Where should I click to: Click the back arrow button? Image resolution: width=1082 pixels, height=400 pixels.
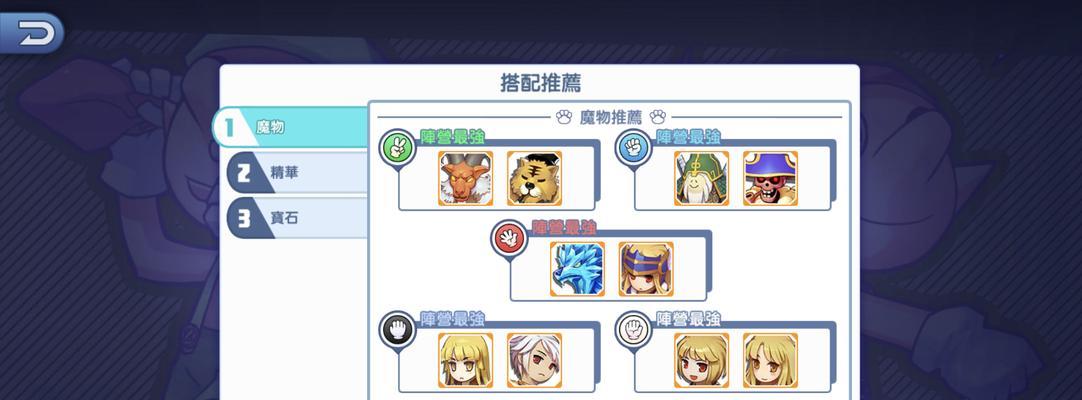31,32
